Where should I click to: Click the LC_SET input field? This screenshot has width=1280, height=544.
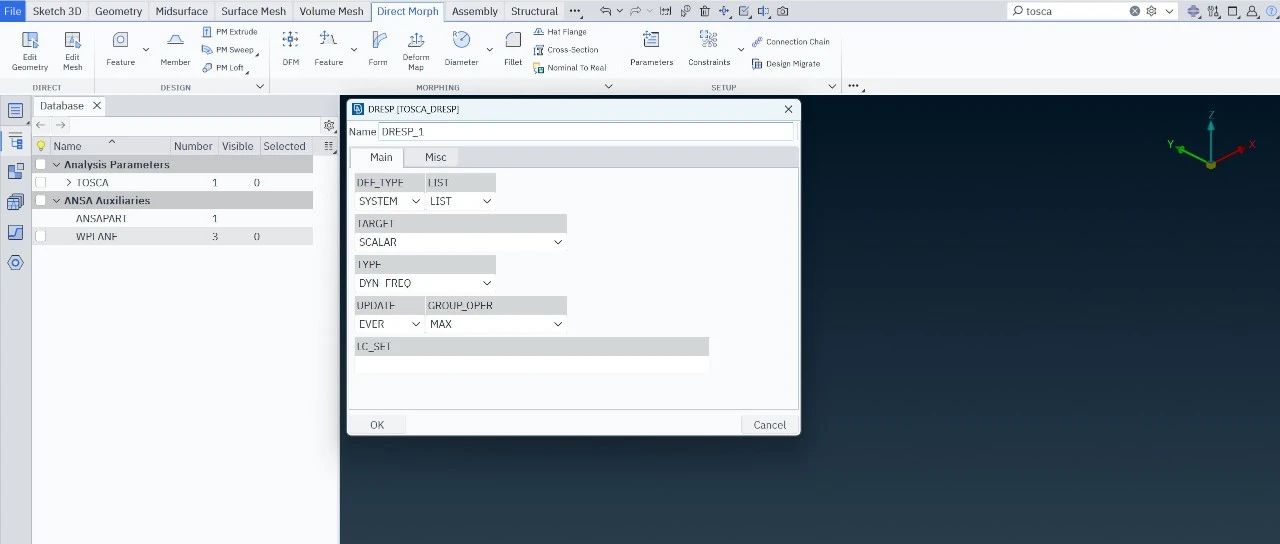click(531, 365)
